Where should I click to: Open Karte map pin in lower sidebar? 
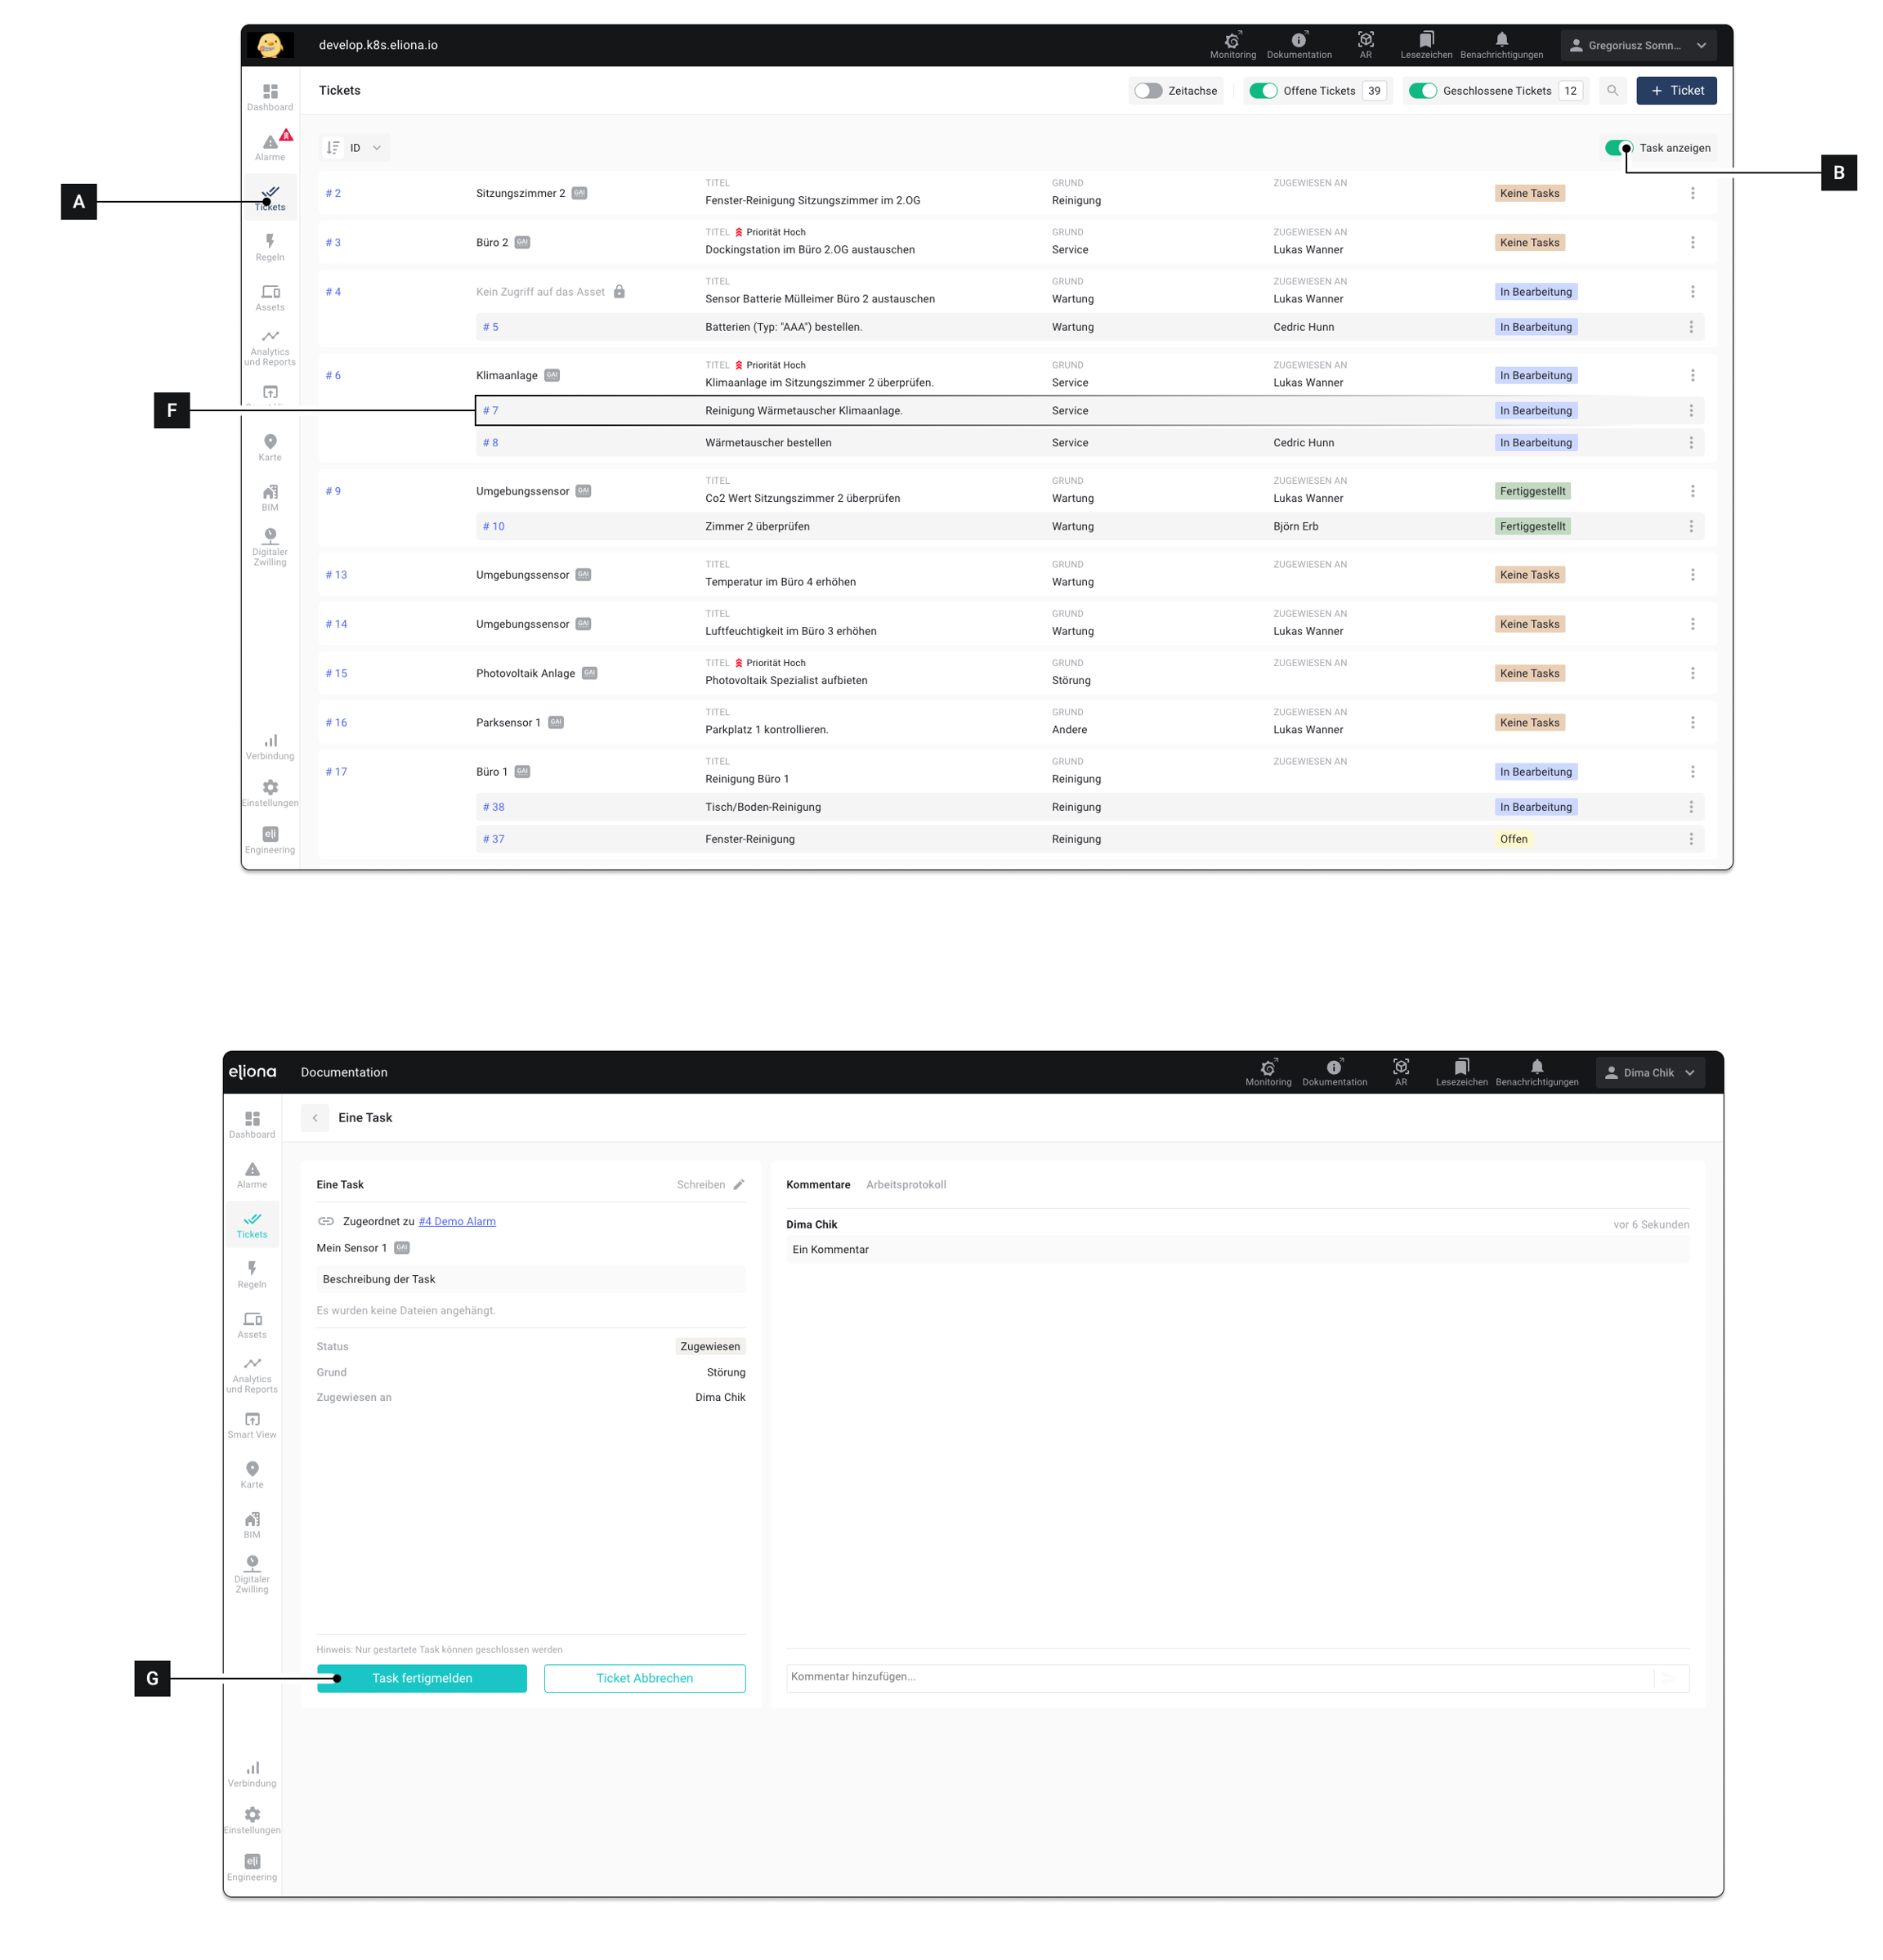252,1468
